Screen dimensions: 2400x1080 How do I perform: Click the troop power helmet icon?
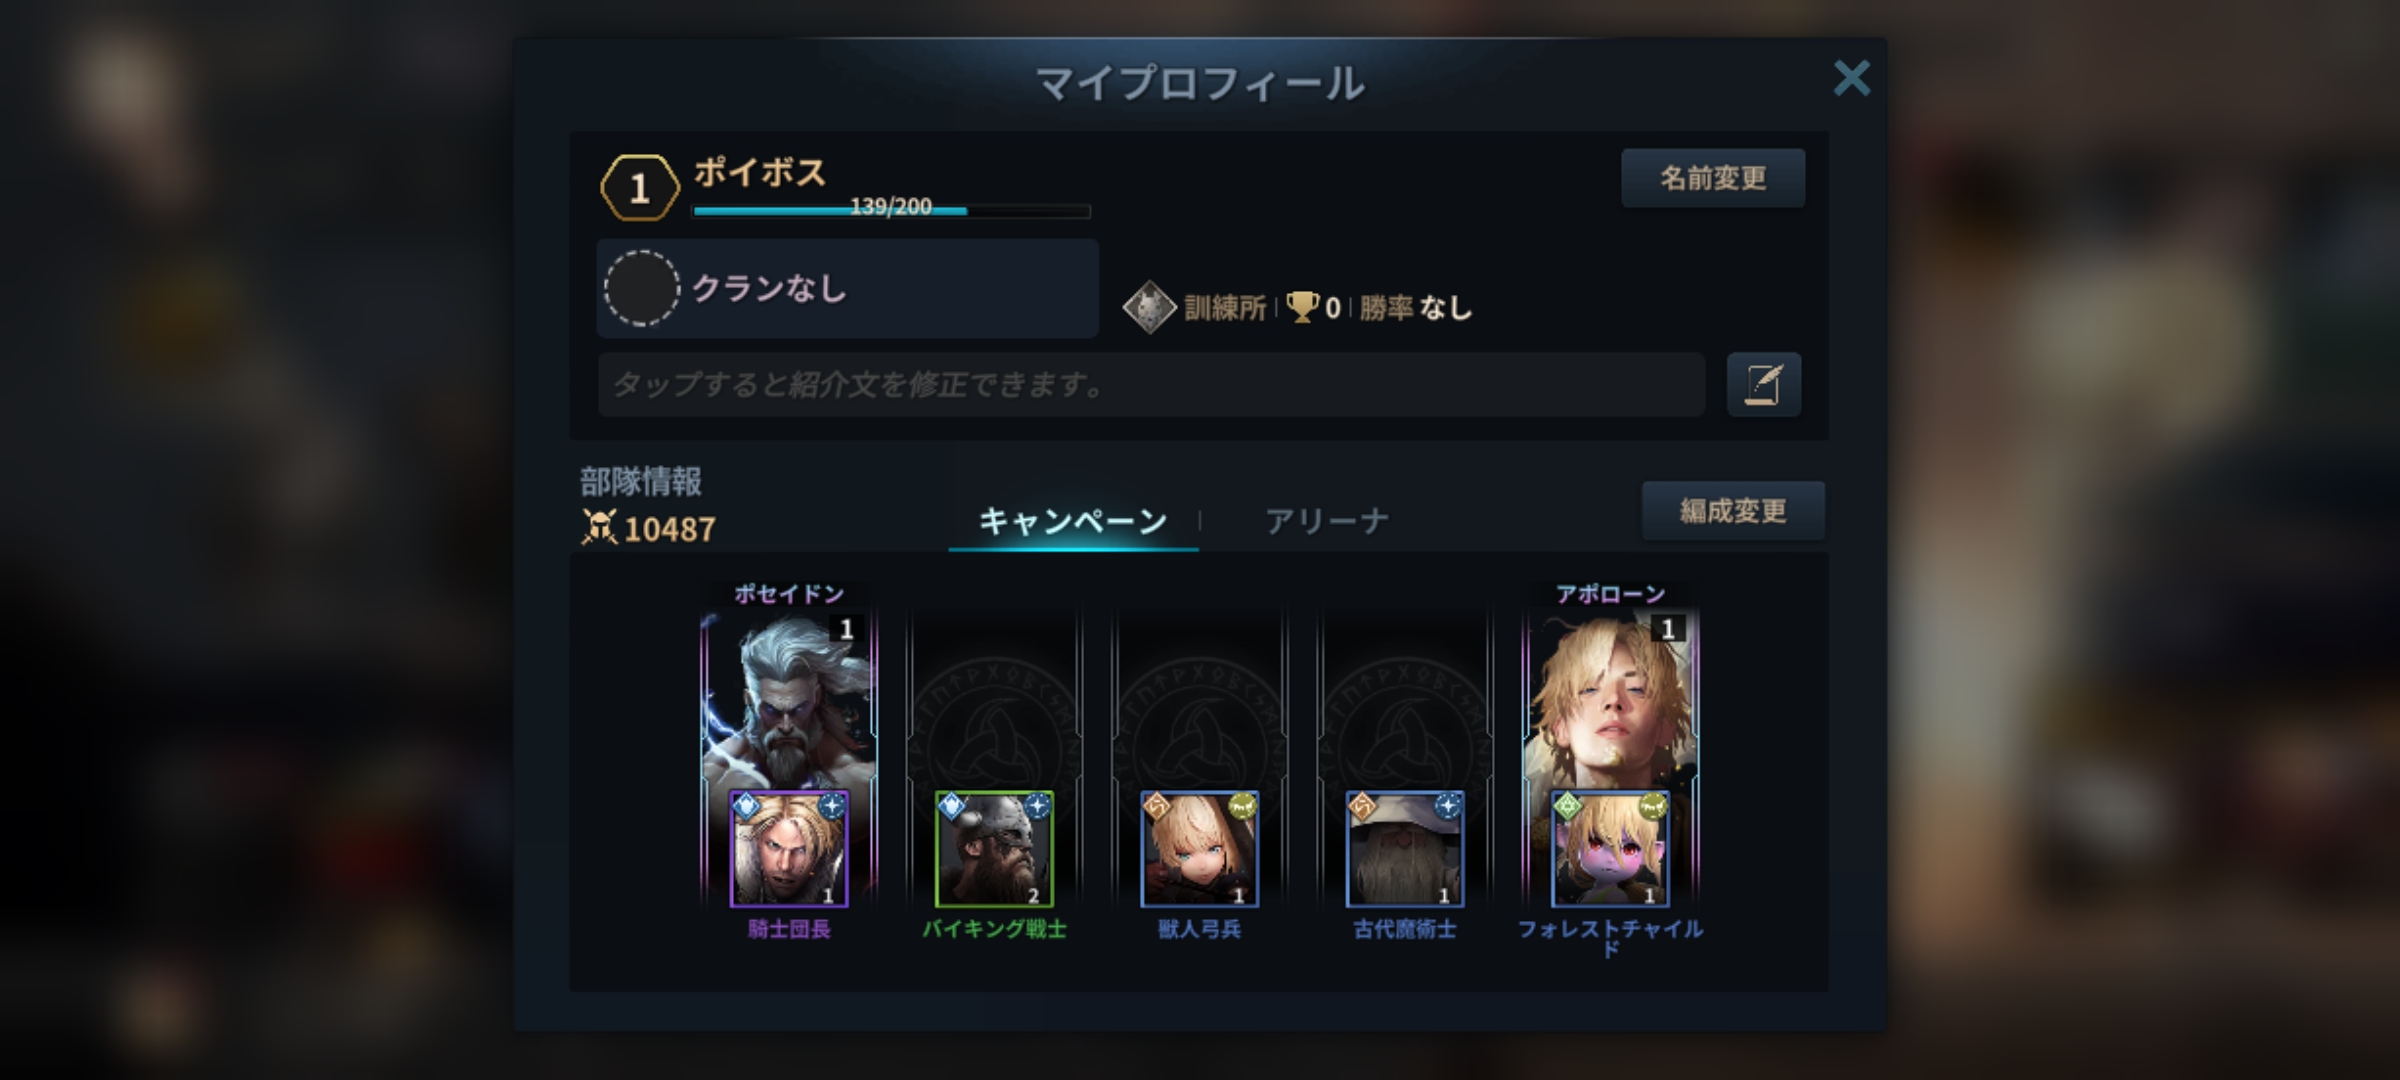599,527
